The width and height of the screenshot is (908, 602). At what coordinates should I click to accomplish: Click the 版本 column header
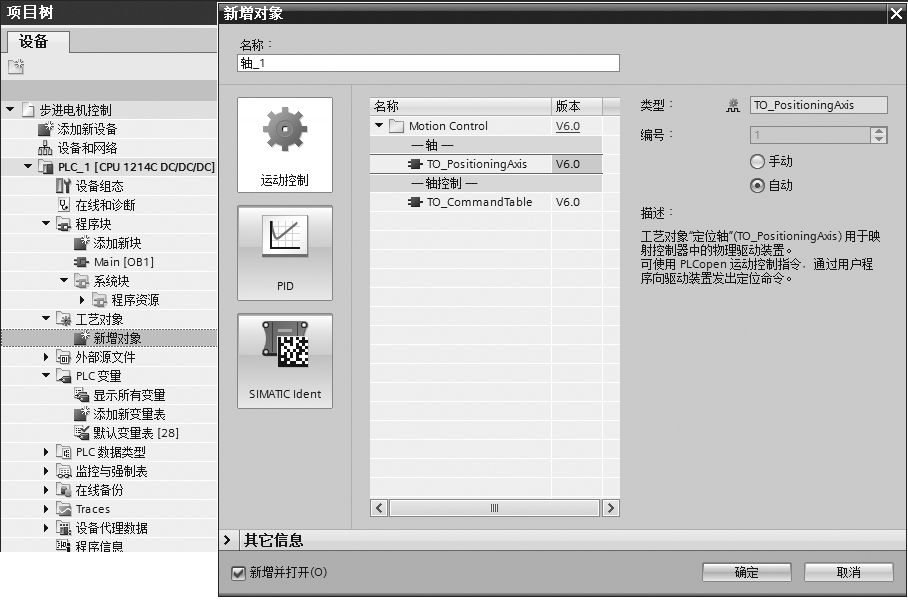(577, 106)
